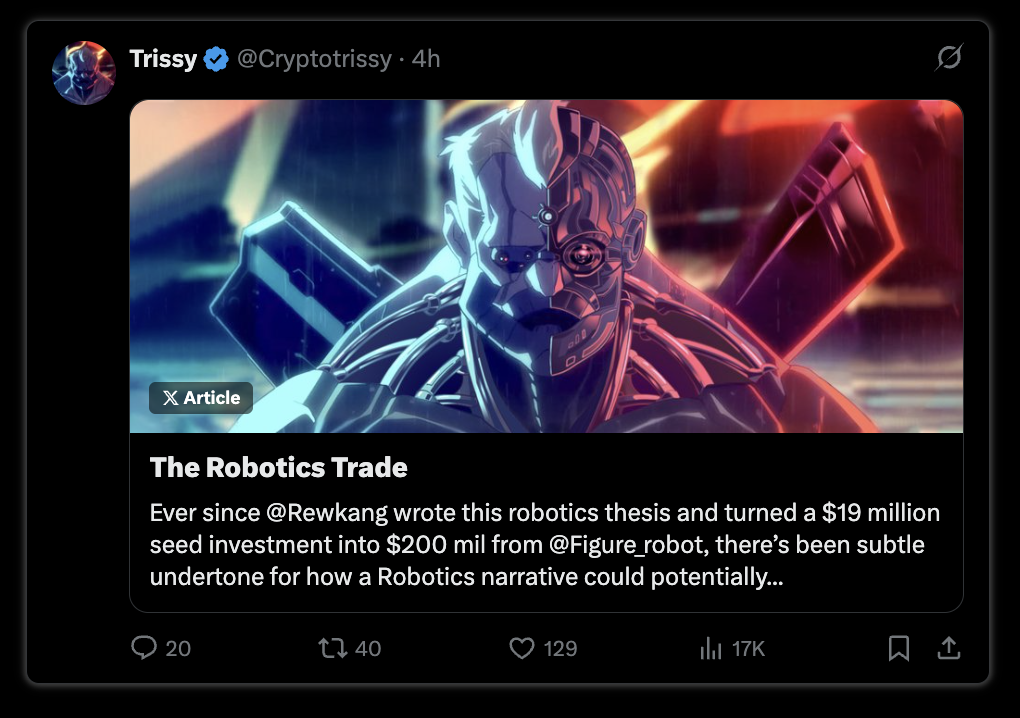This screenshot has height=718, width=1020.
Task: Click the 17K views count
Action: [748, 648]
